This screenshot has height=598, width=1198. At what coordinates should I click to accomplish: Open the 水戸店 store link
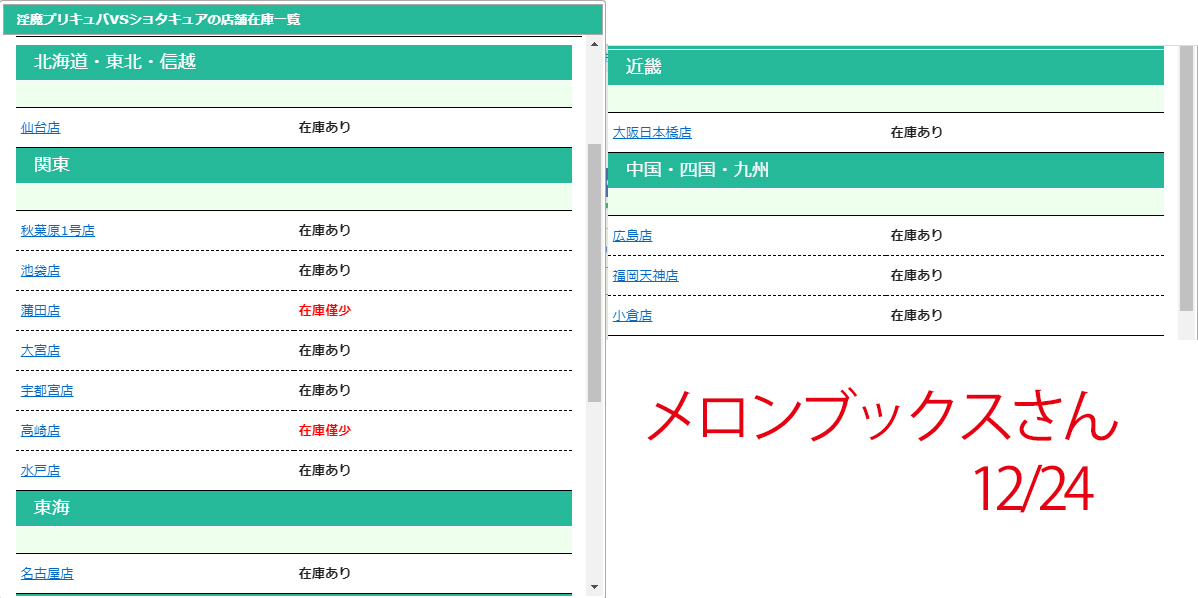40,470
